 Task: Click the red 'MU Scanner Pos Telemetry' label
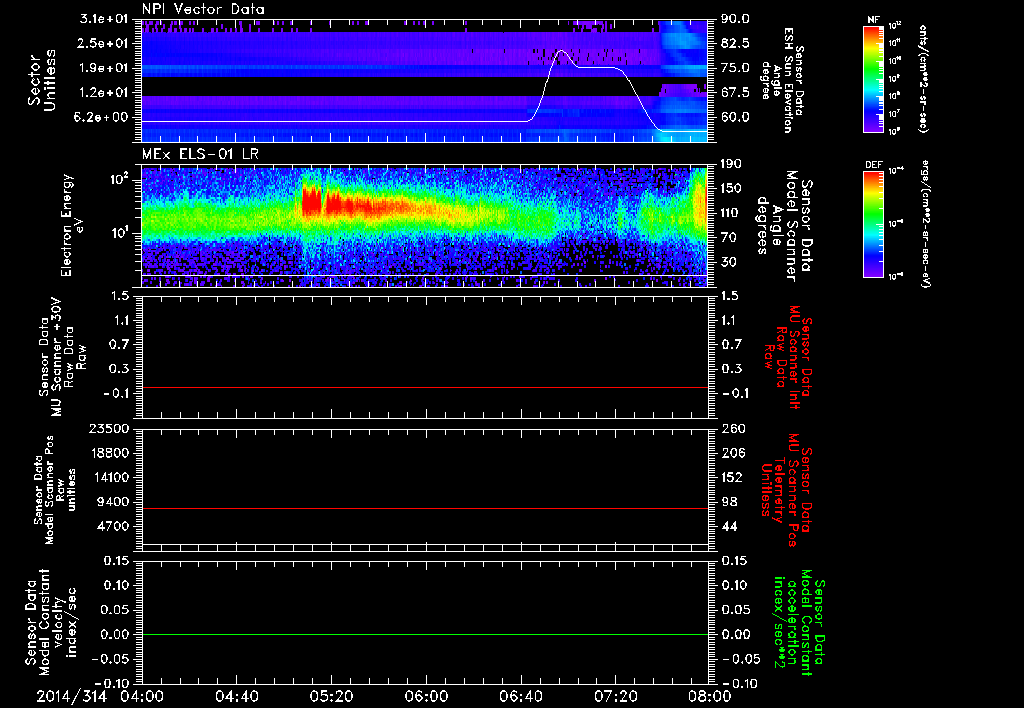[x=786, y=490]
